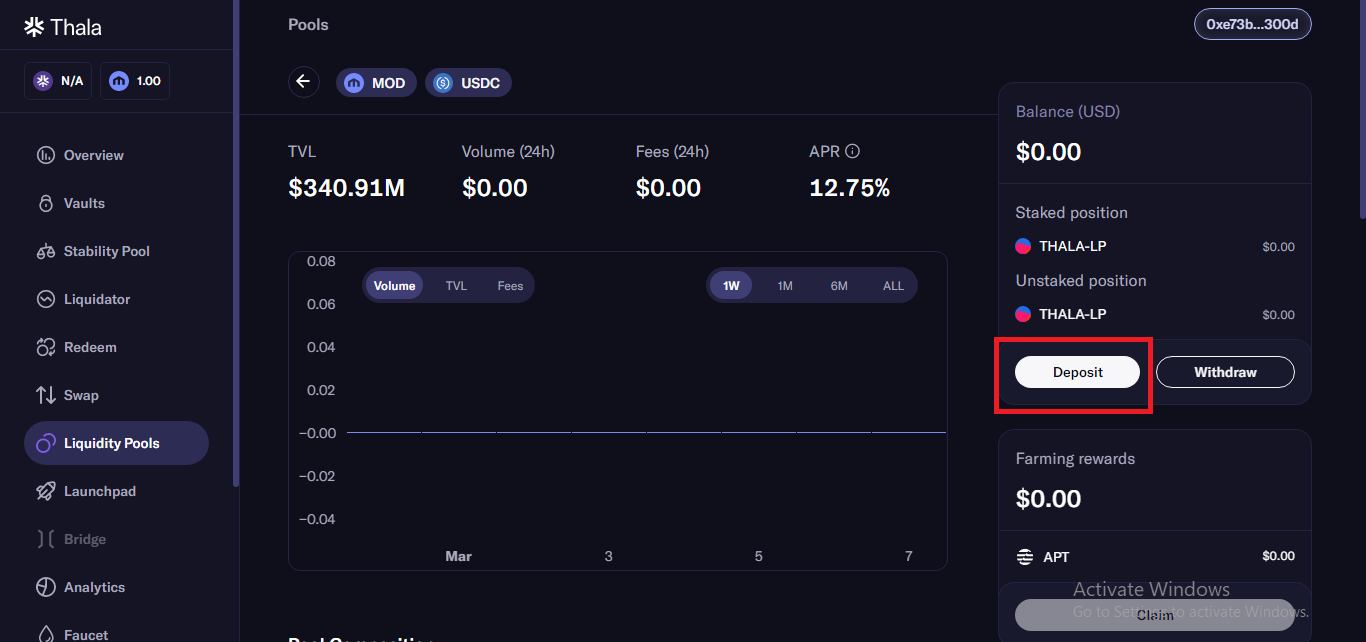This screenshot has height=642, width=1366.
Task: Click the Redeem sidebar icon
Action: (45, 347)
